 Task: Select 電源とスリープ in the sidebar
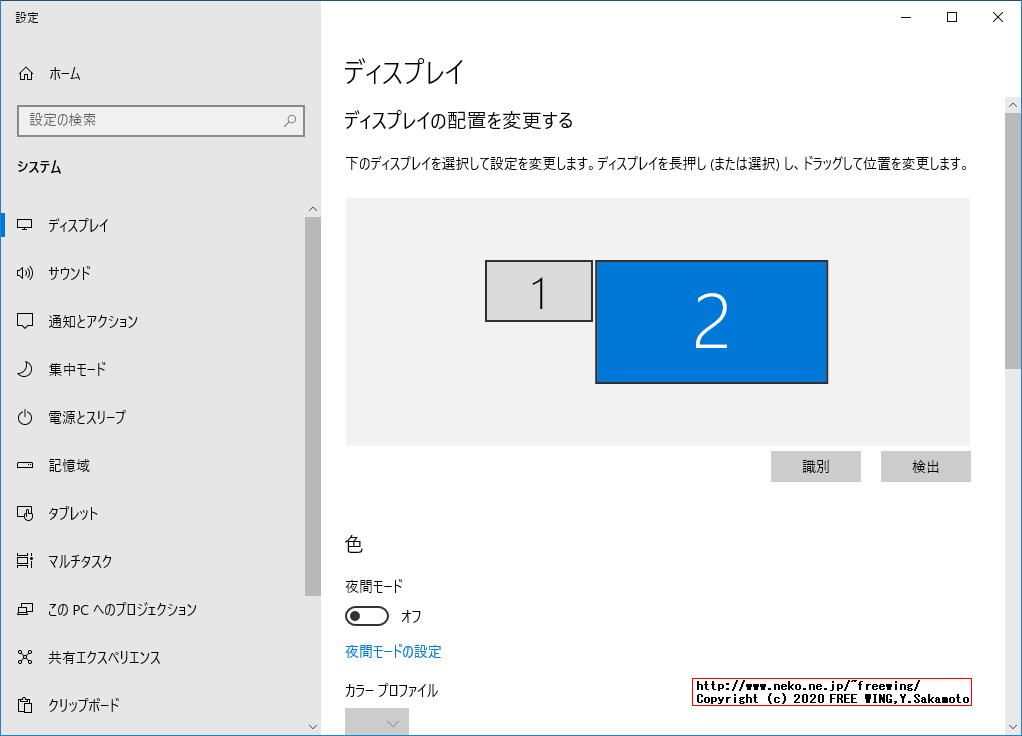27,417
